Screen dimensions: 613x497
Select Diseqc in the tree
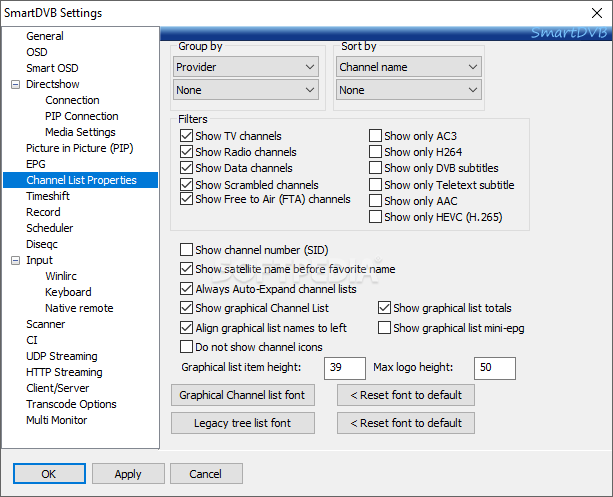(x=42, y=244)
